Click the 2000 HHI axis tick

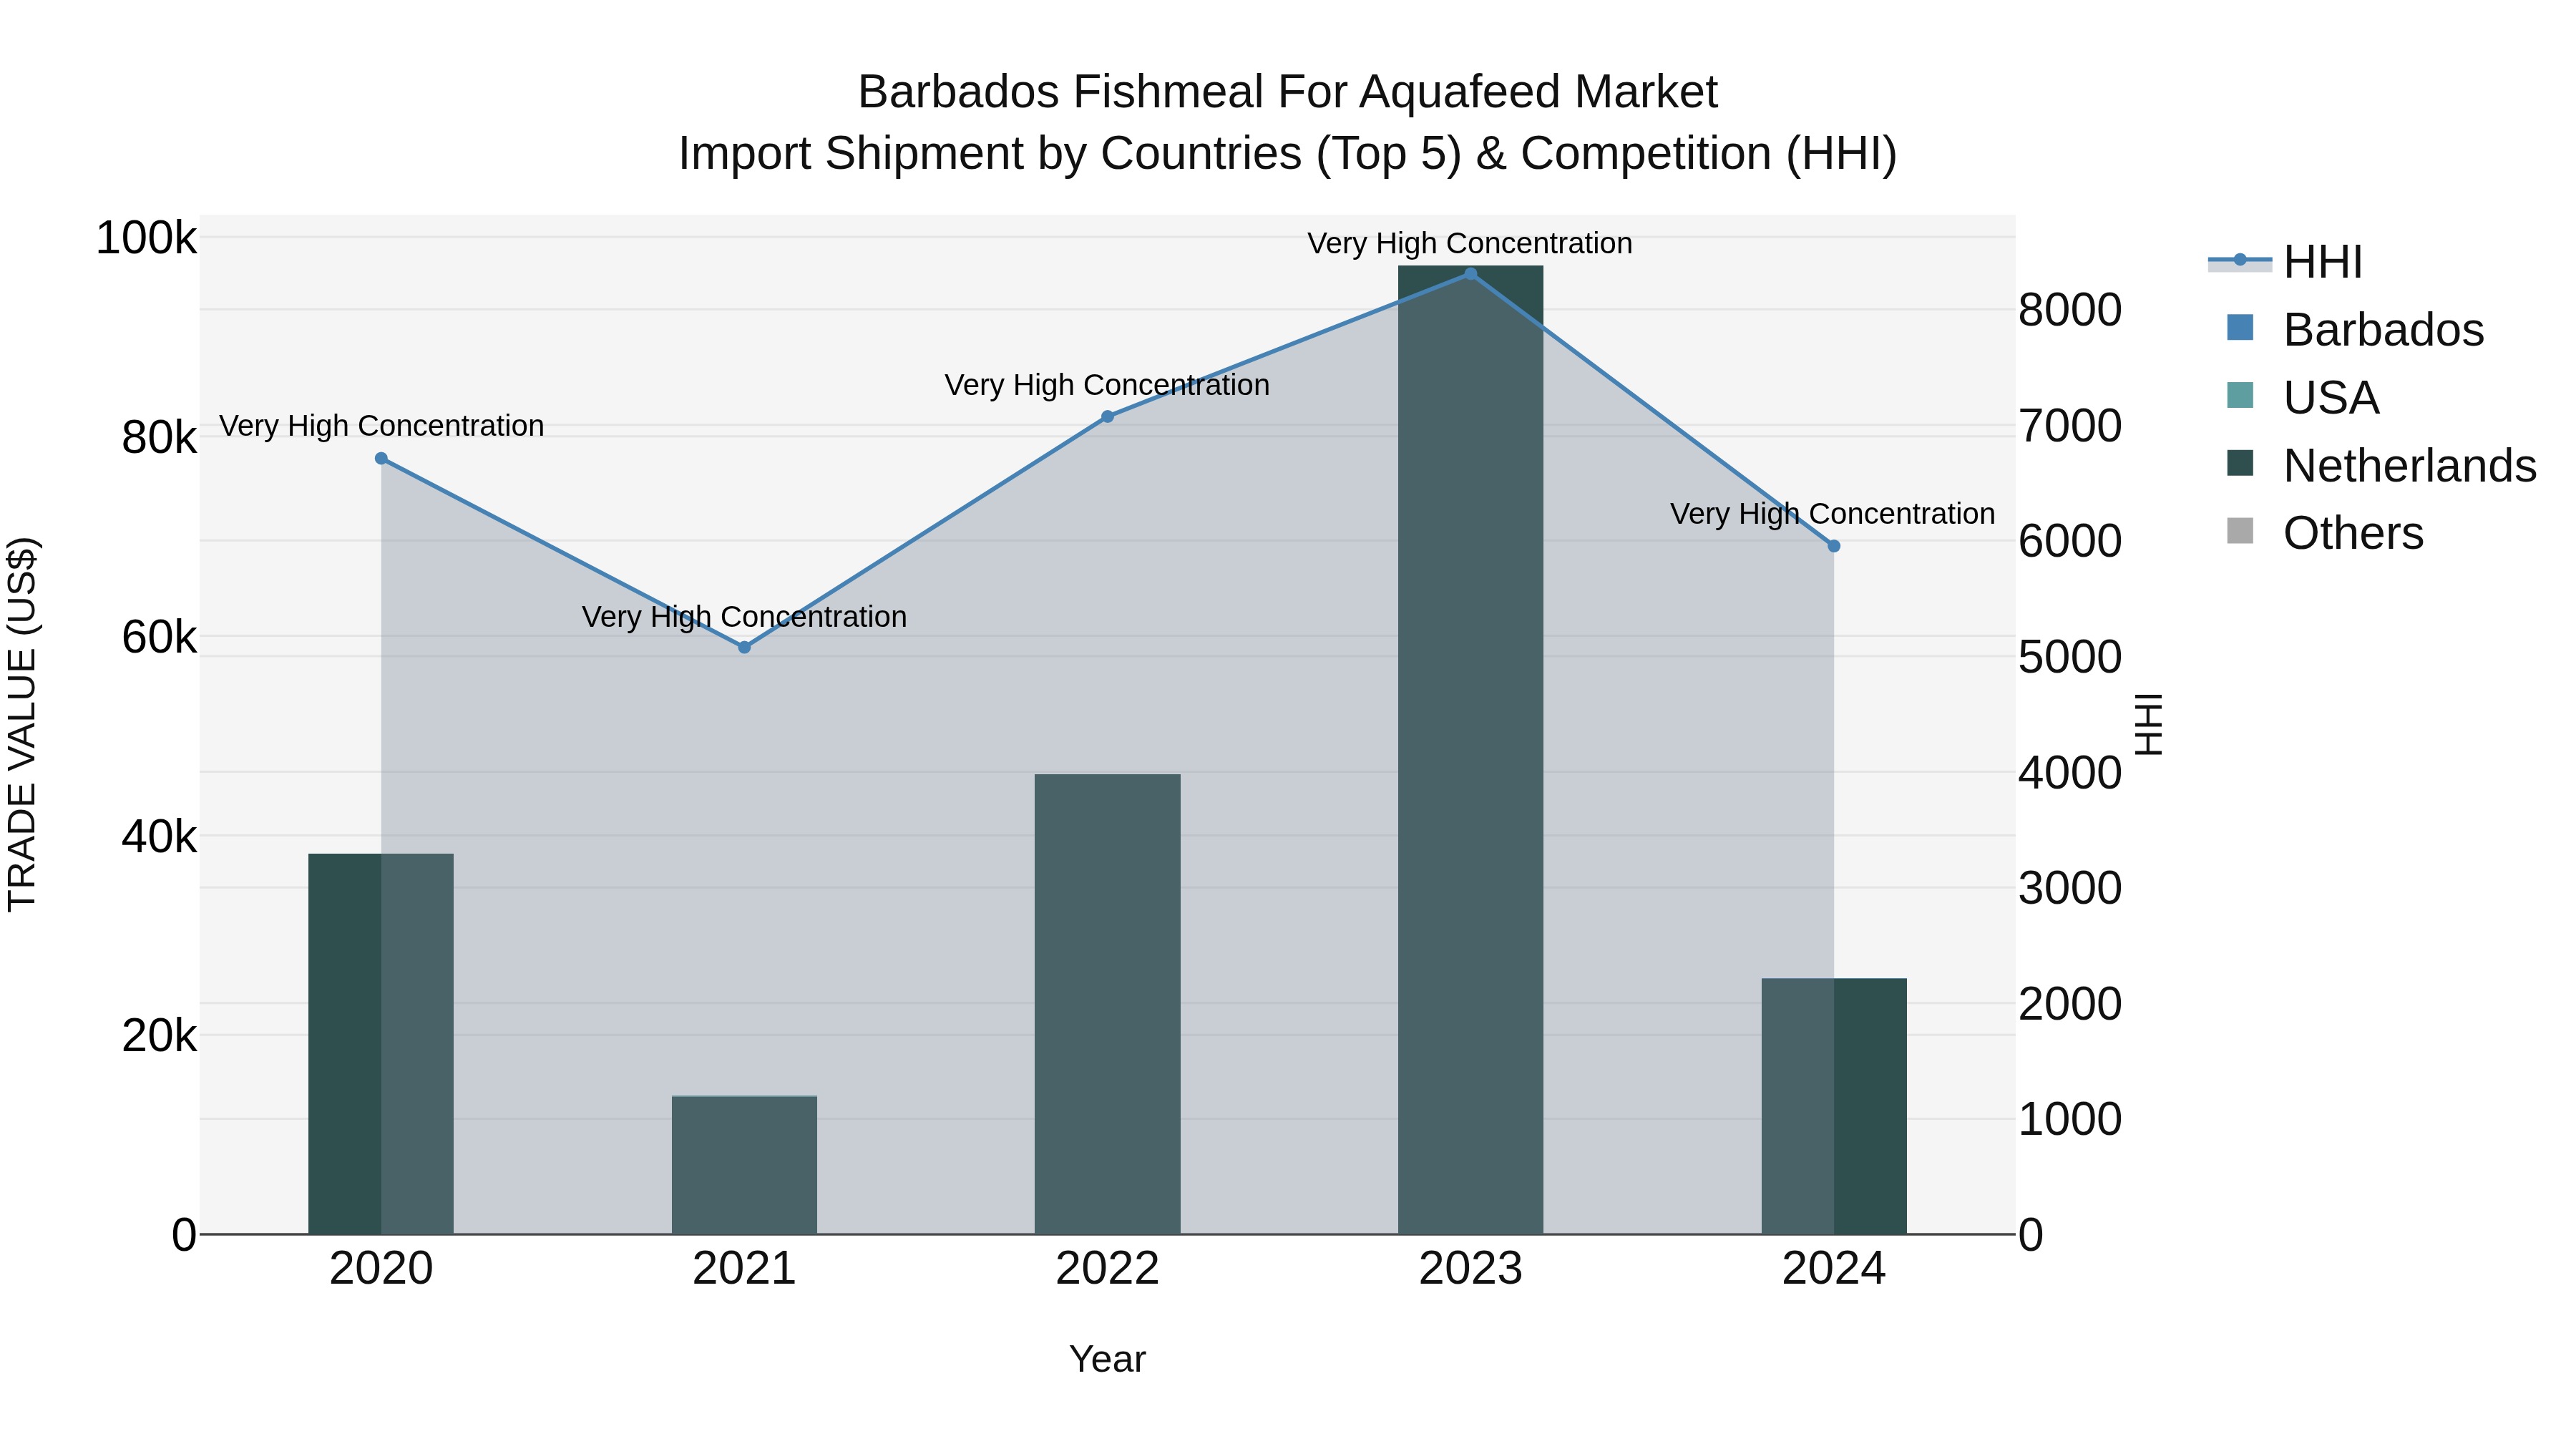pyautogui.click(x=2070, y=1004)
